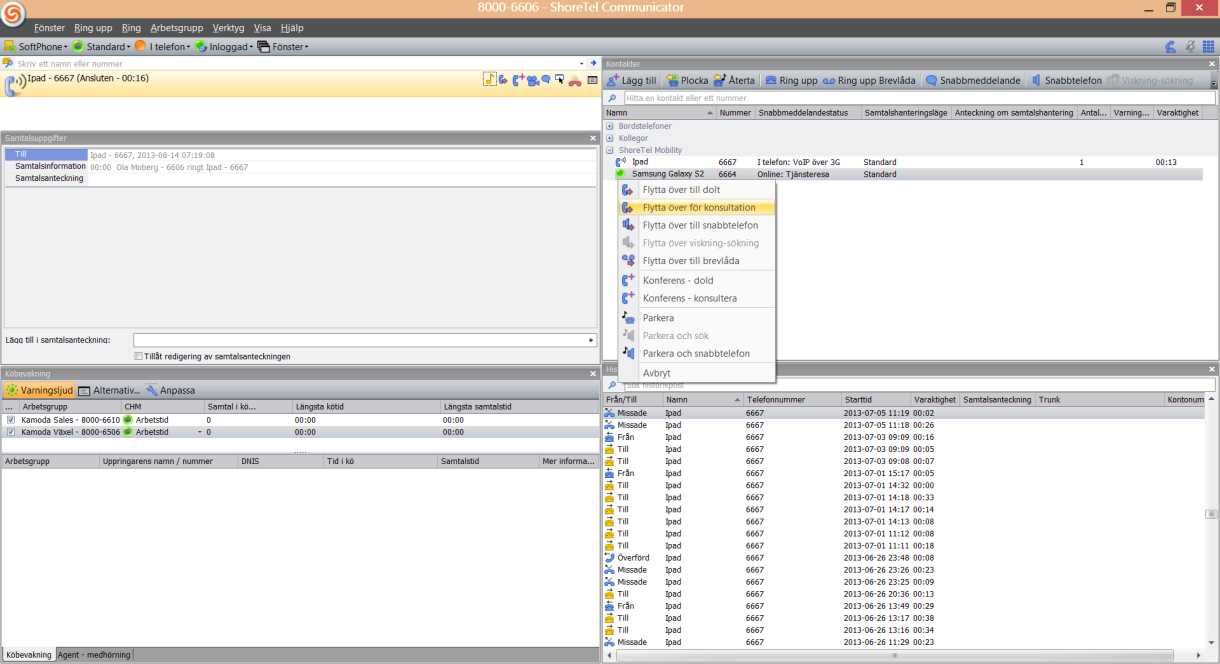
Task: Choose Konferens - konsultera
Action: tap(697, 298)
